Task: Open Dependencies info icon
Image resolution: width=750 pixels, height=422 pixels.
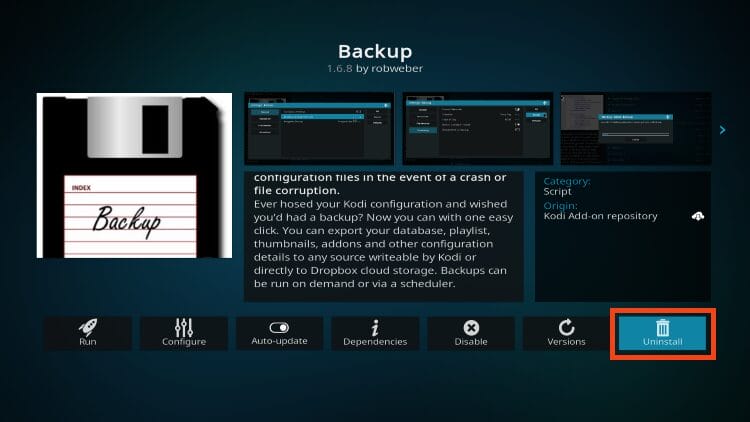Action: click(375, 327)
